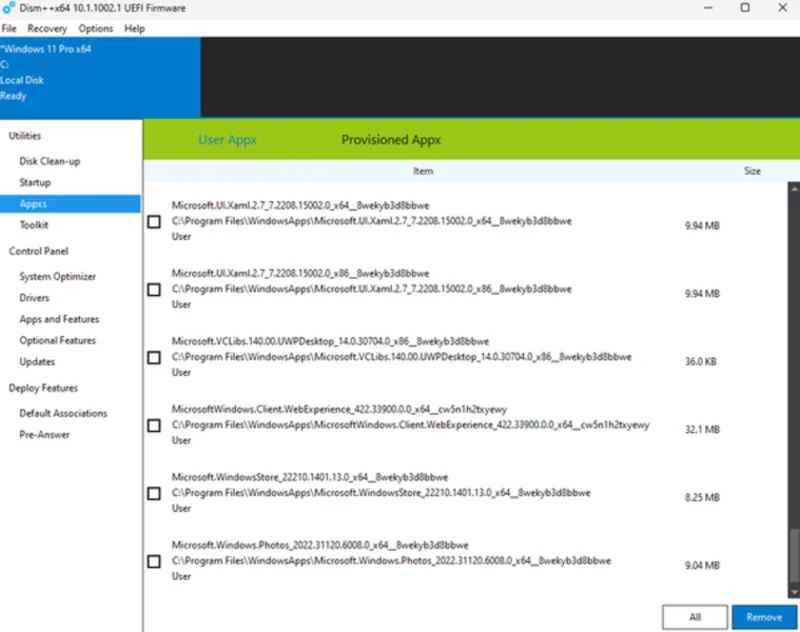Viewport: 800px width, 632px height.
Task: Go to System Optimizer in sidebar
Action: tap(58, 277)
